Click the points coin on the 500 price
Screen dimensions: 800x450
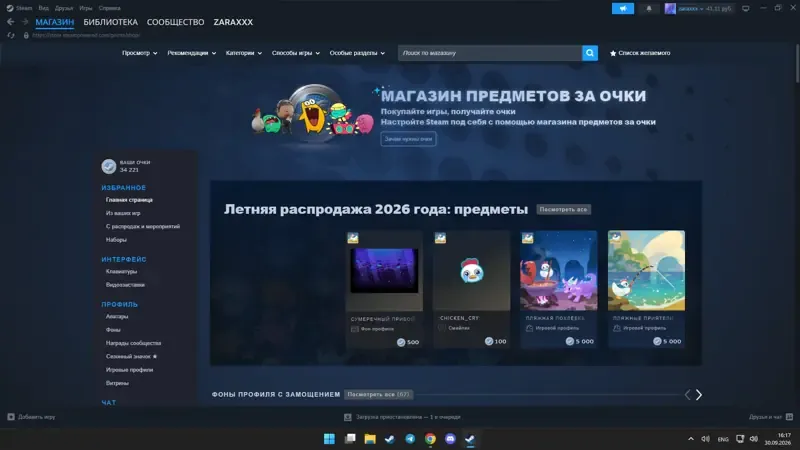click(x=401, y=342)
